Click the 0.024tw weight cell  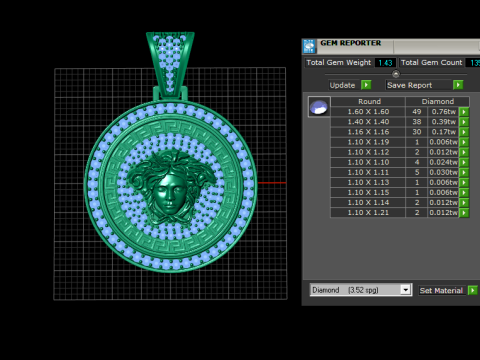coord(443,162)
